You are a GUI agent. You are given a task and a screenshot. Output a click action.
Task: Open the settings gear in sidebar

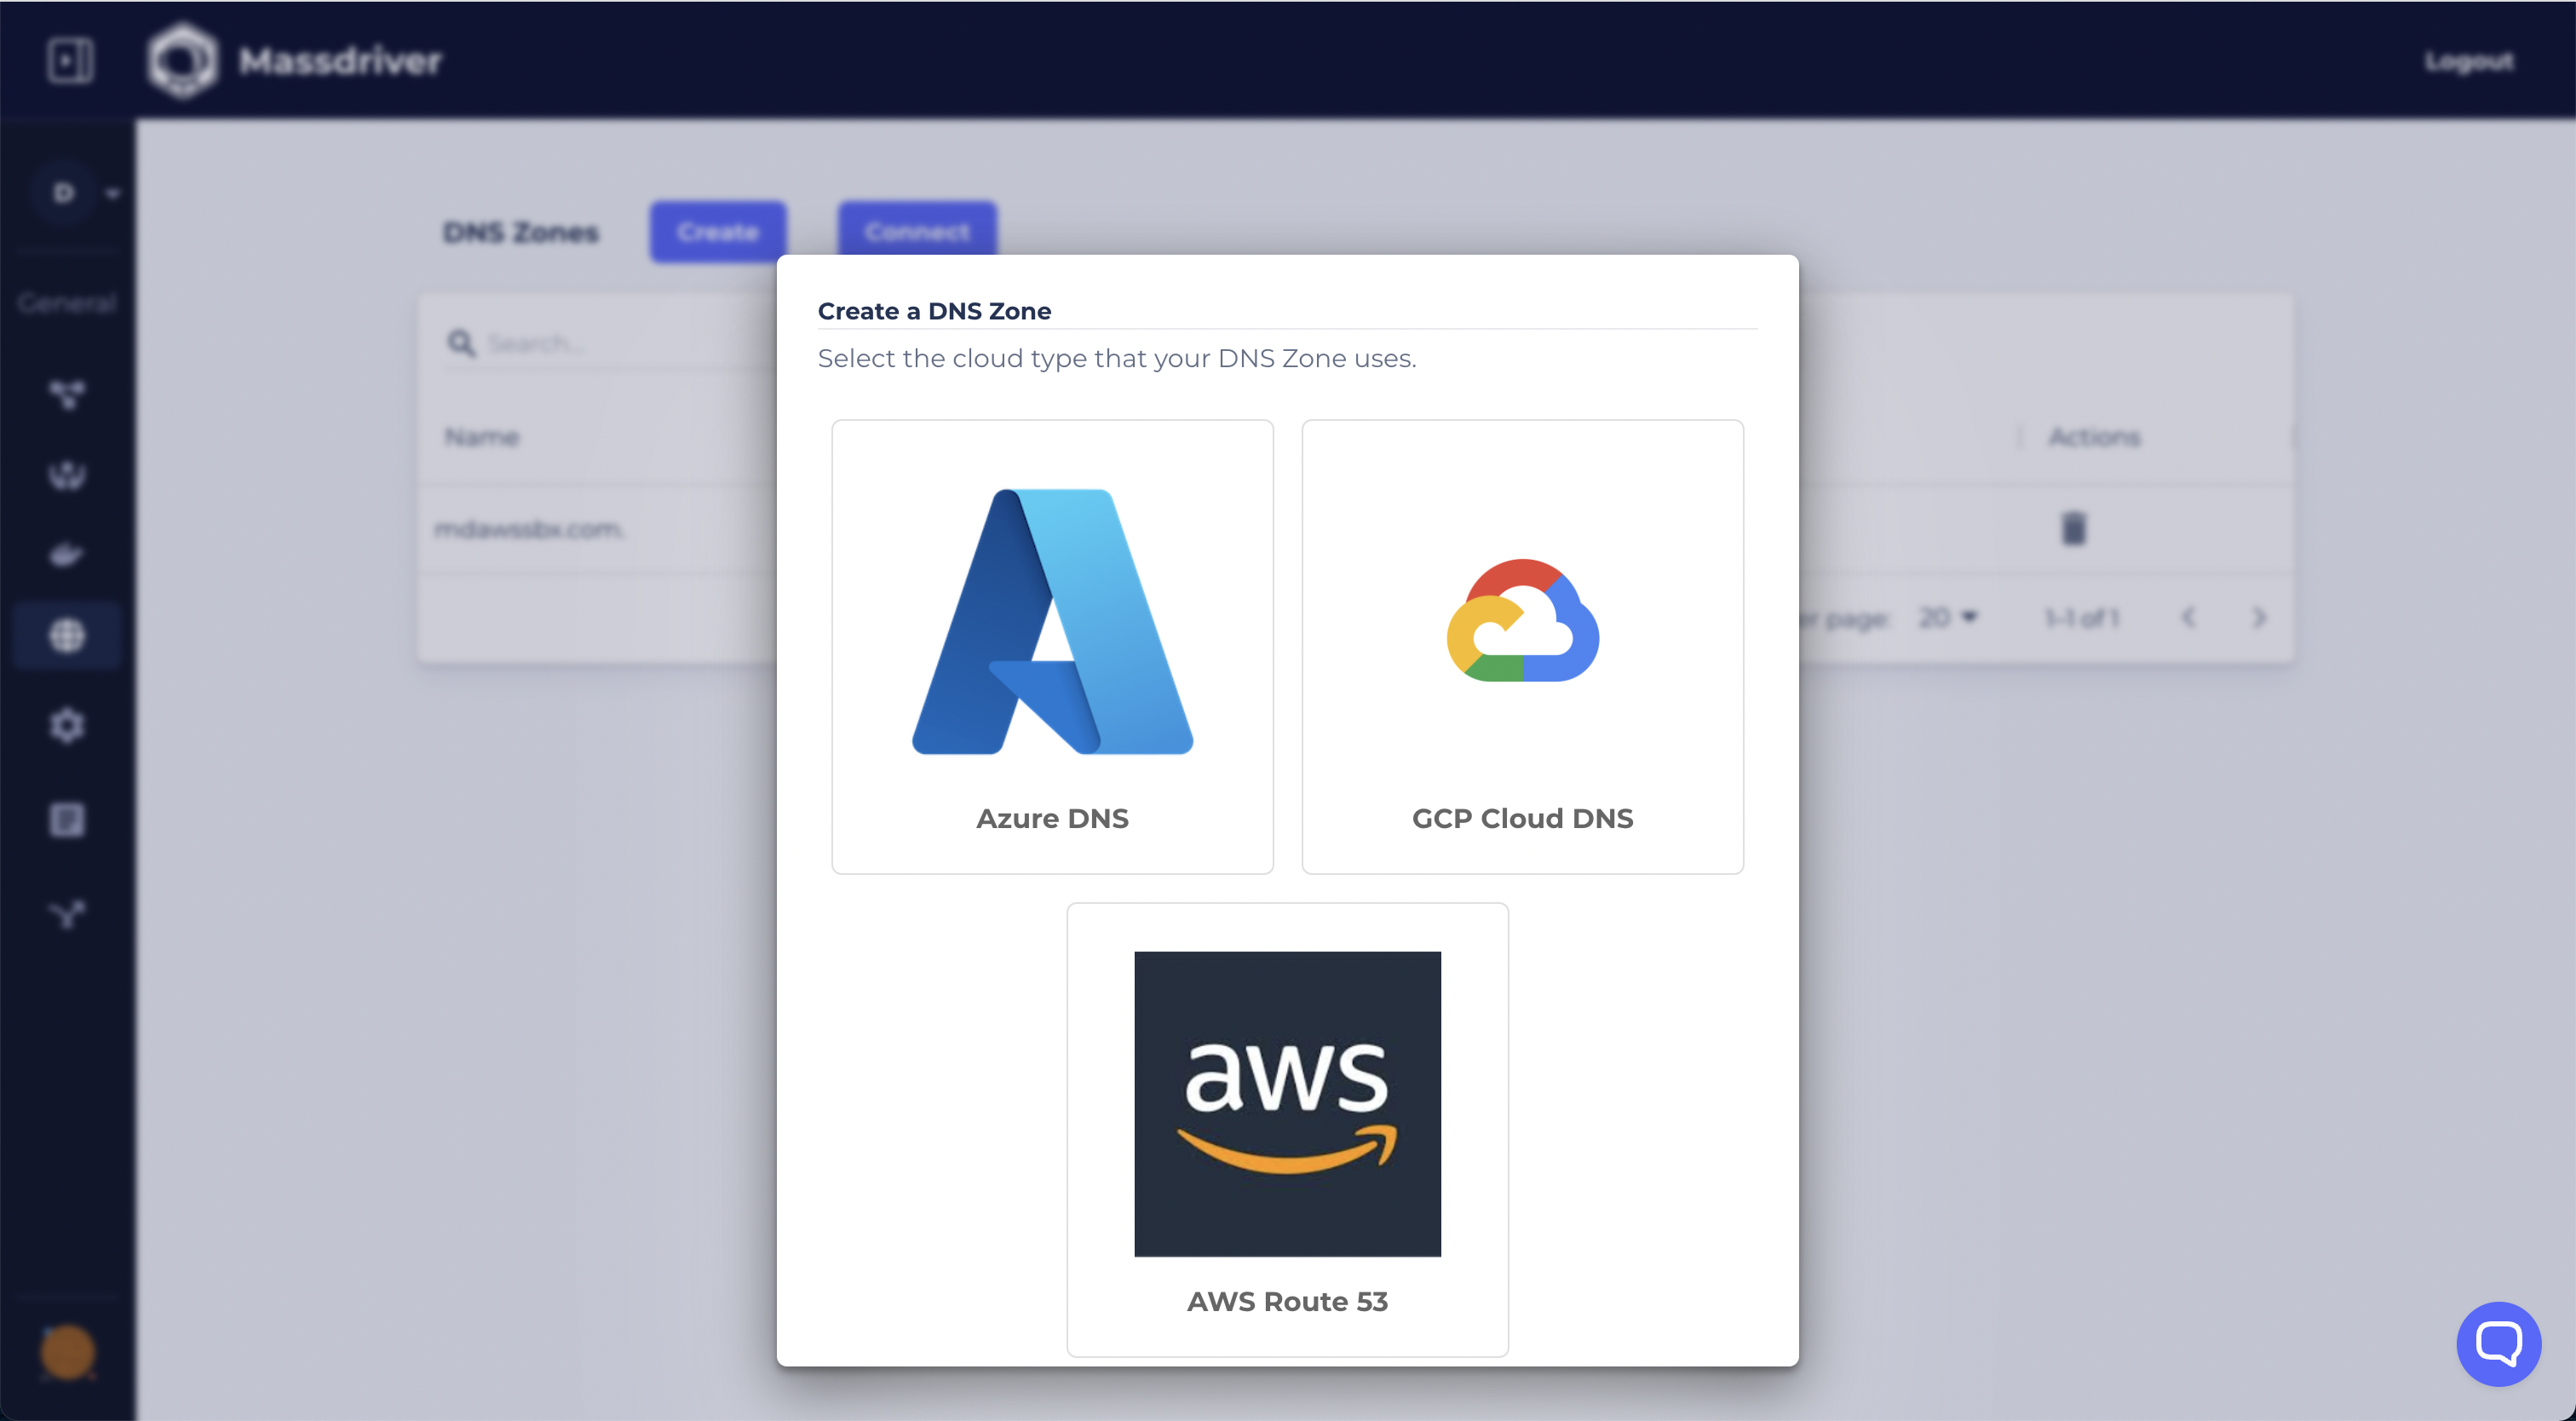coord(67,725)
